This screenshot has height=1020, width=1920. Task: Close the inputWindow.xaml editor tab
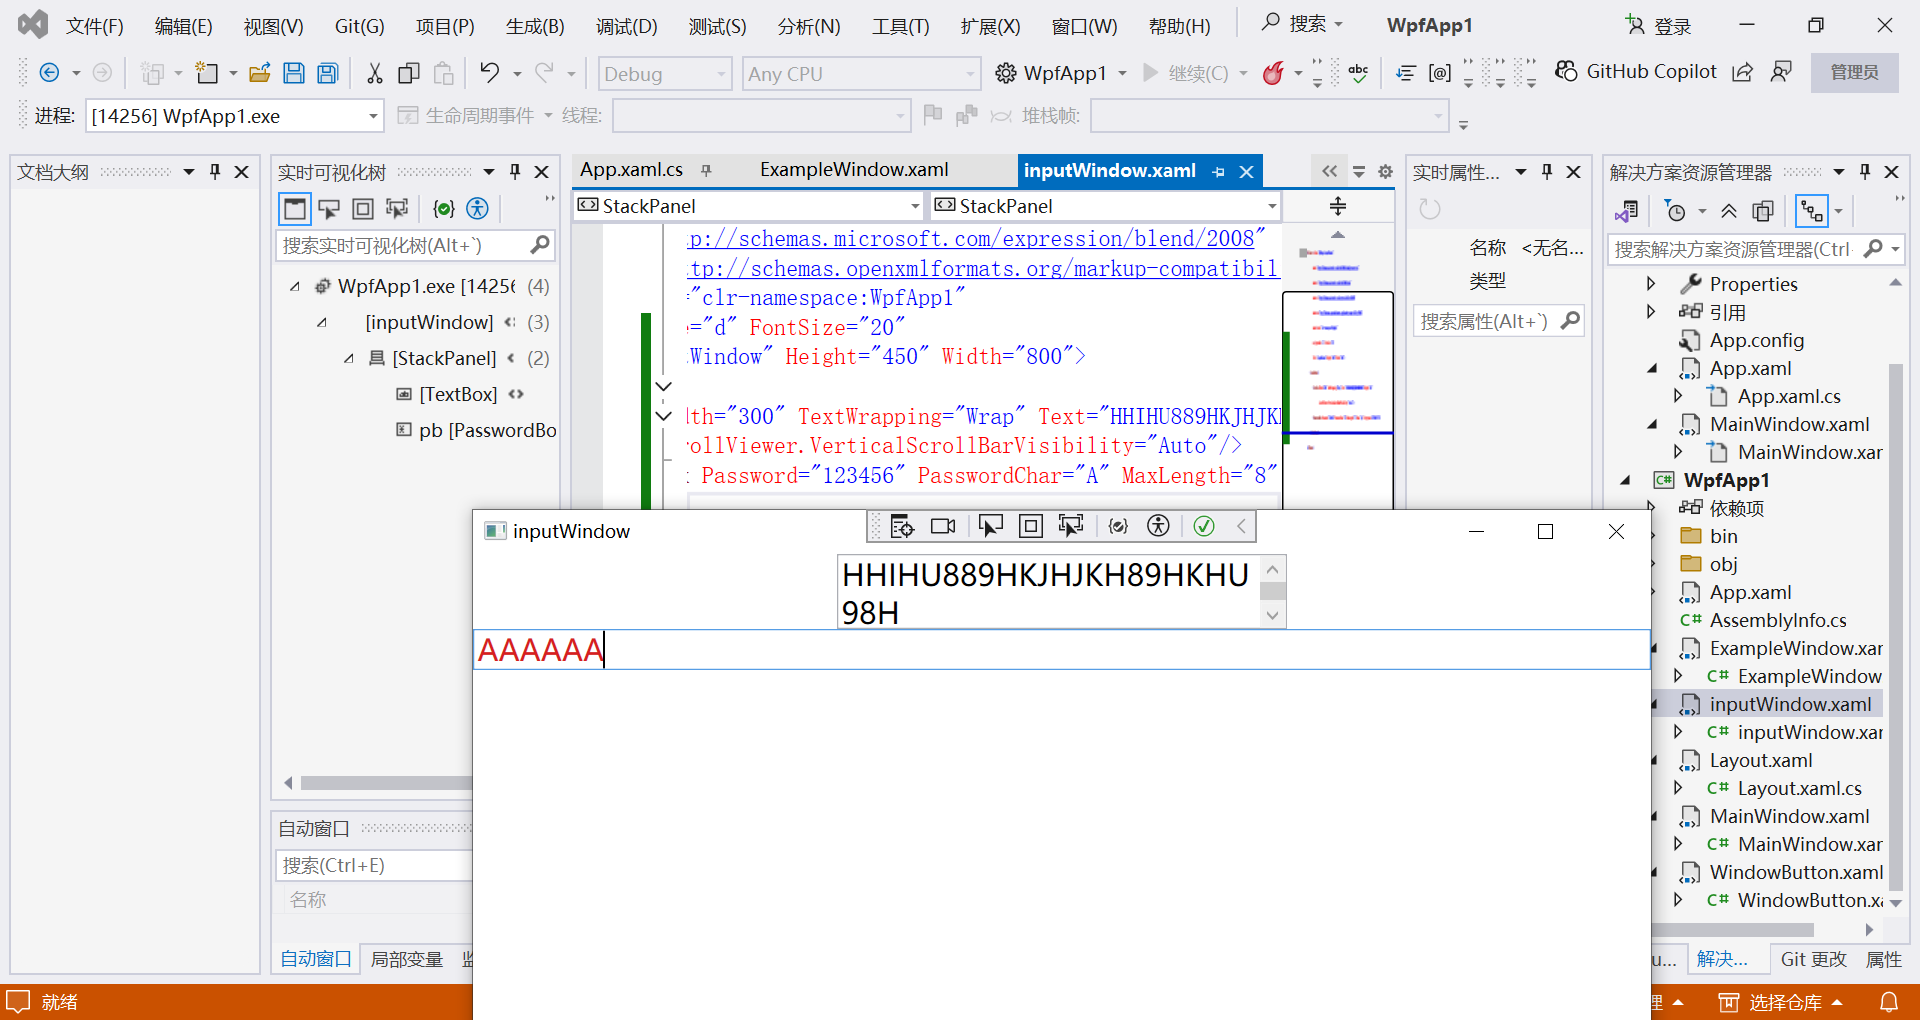(x=1247, y=171)
